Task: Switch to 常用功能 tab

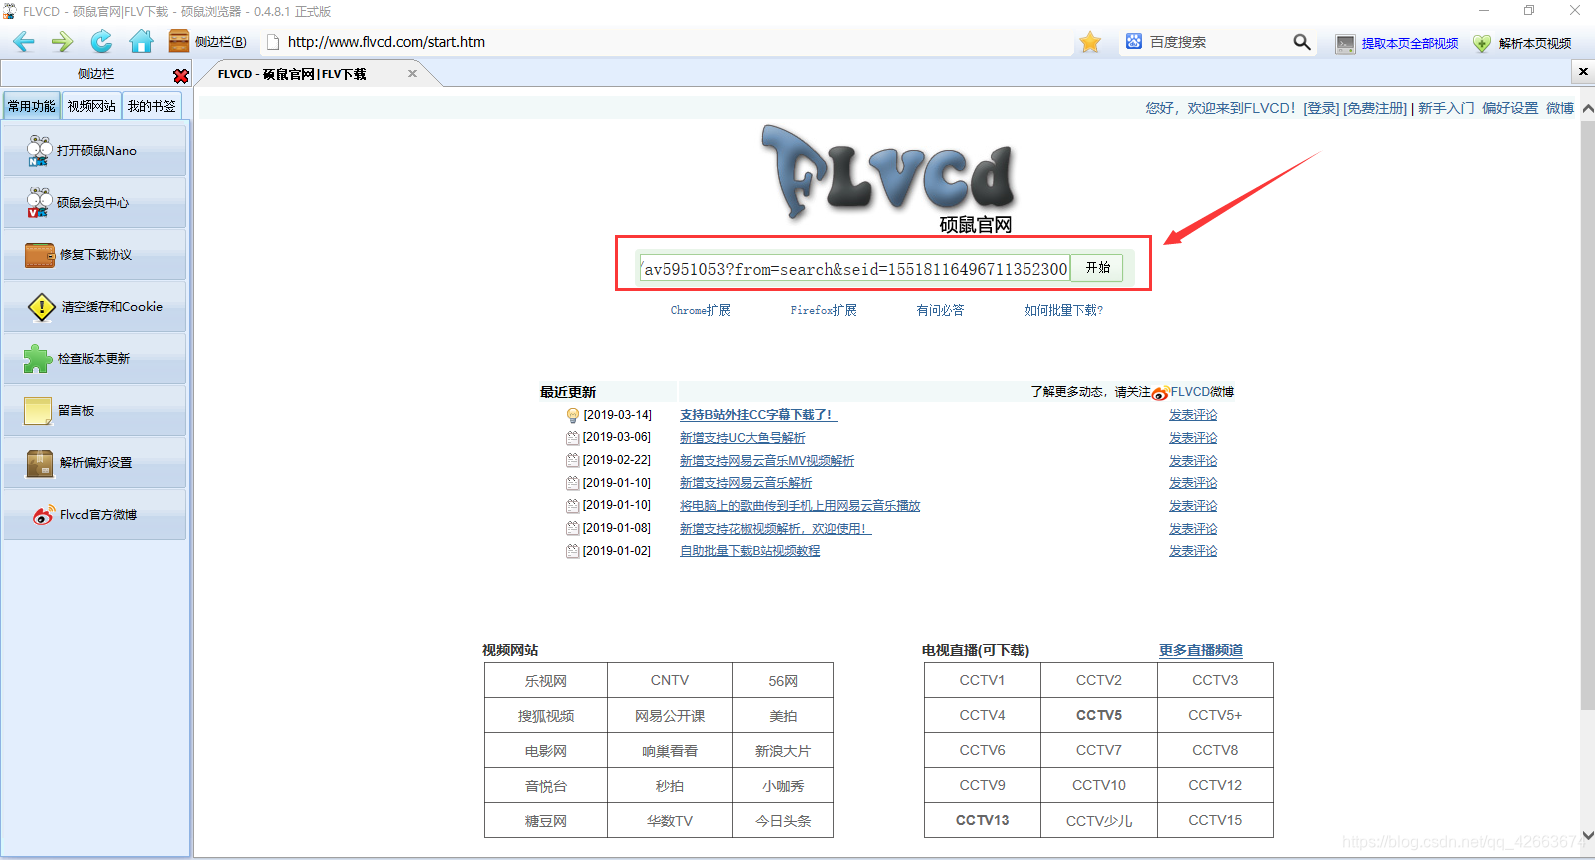Action: pos(32,106)
